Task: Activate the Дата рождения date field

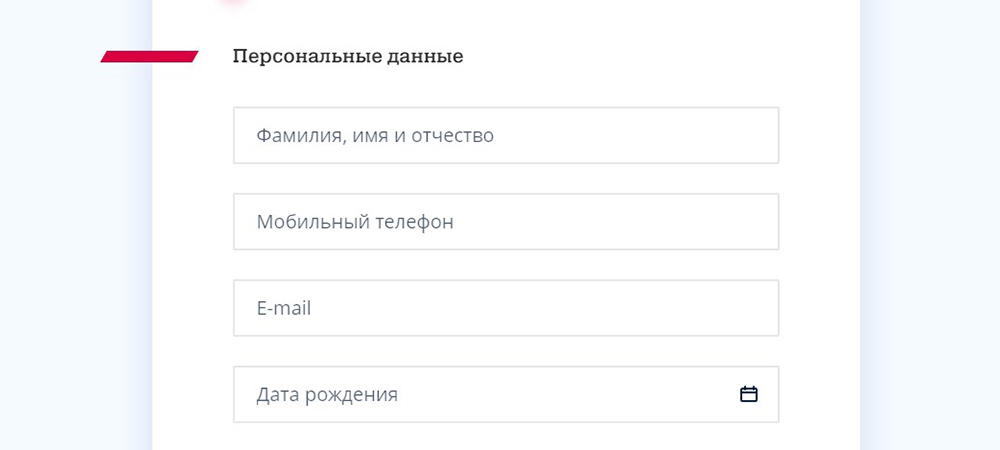Action: (x=506, y=394)
